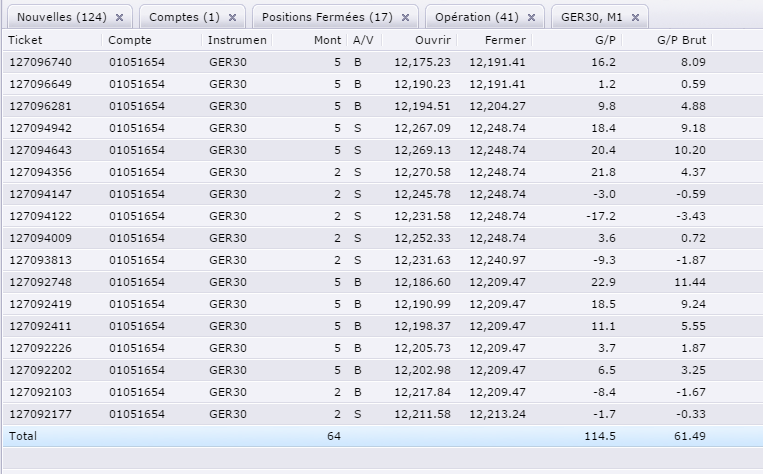Sort by the Instrumen column header
The height and width of the screenshot is (474, 763).
[x=237, y=40]
